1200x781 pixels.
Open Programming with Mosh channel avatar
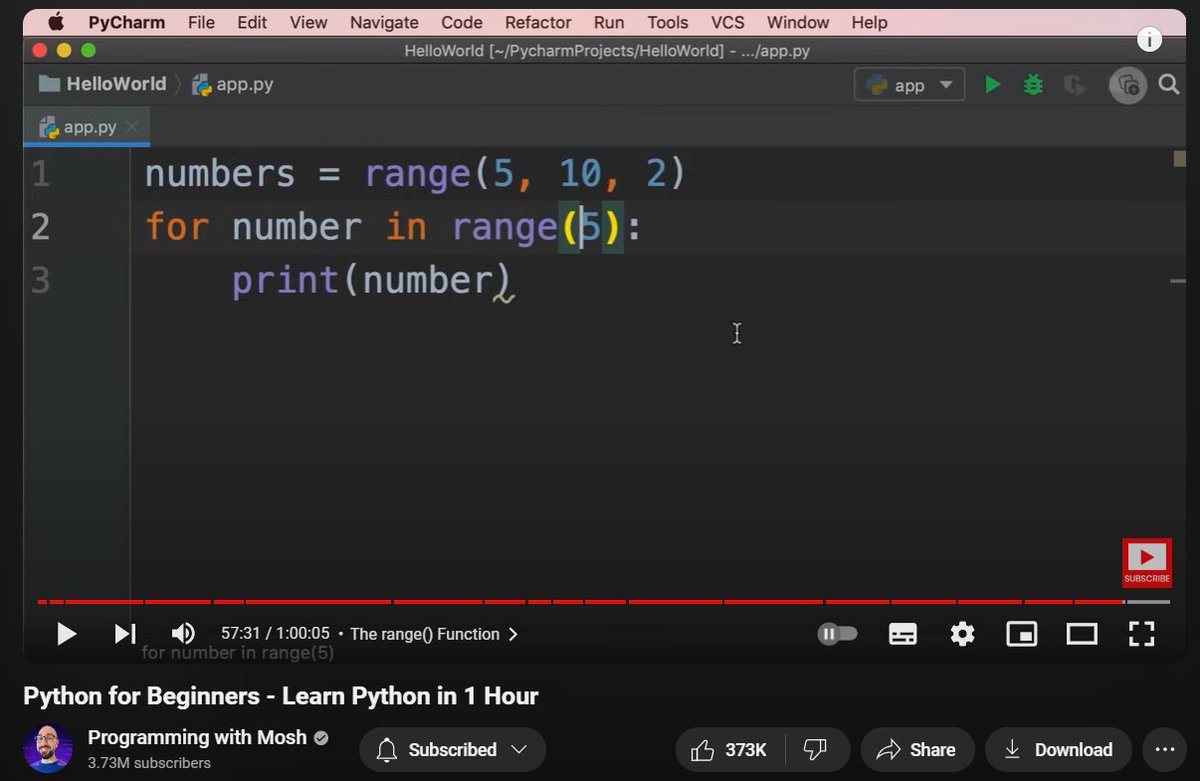coord(48,749)
